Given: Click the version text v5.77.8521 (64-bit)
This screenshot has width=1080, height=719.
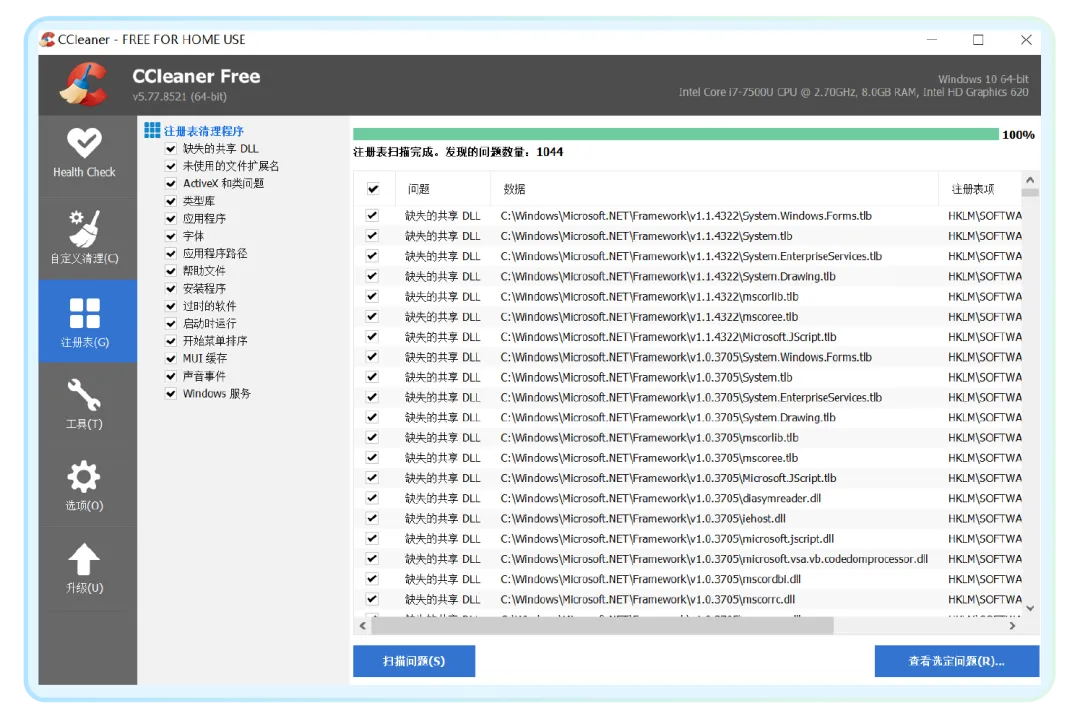Looking at the screenshot, I should tap(180, 96).
